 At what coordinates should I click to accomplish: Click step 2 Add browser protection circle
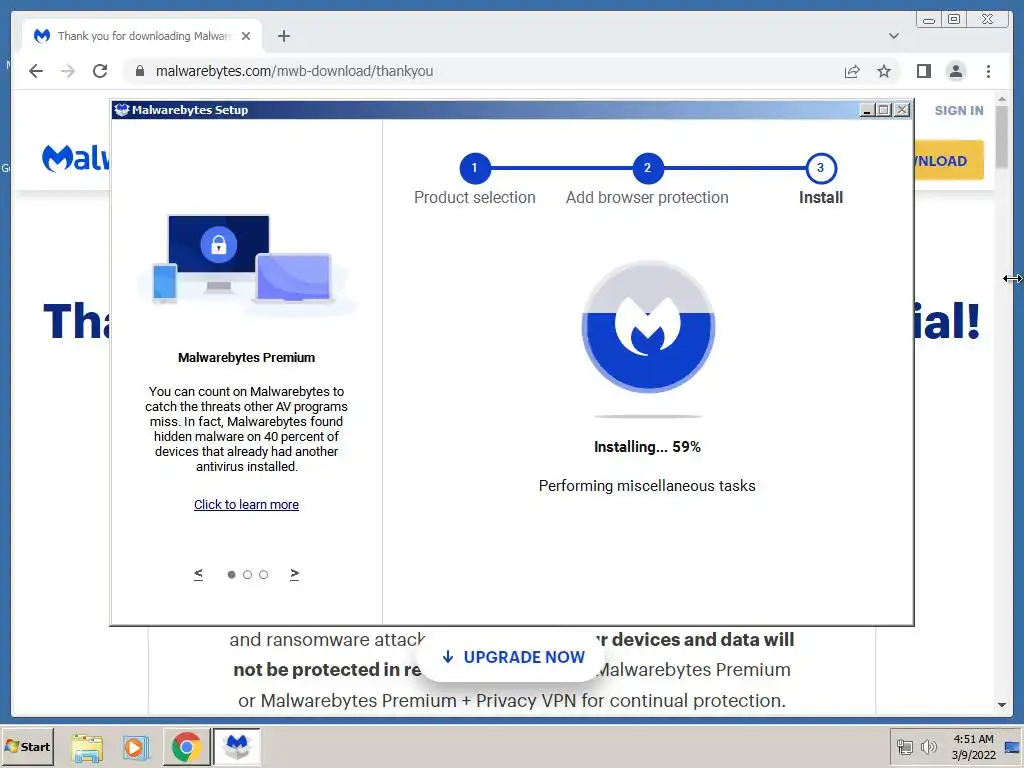(x=647, y=168)
